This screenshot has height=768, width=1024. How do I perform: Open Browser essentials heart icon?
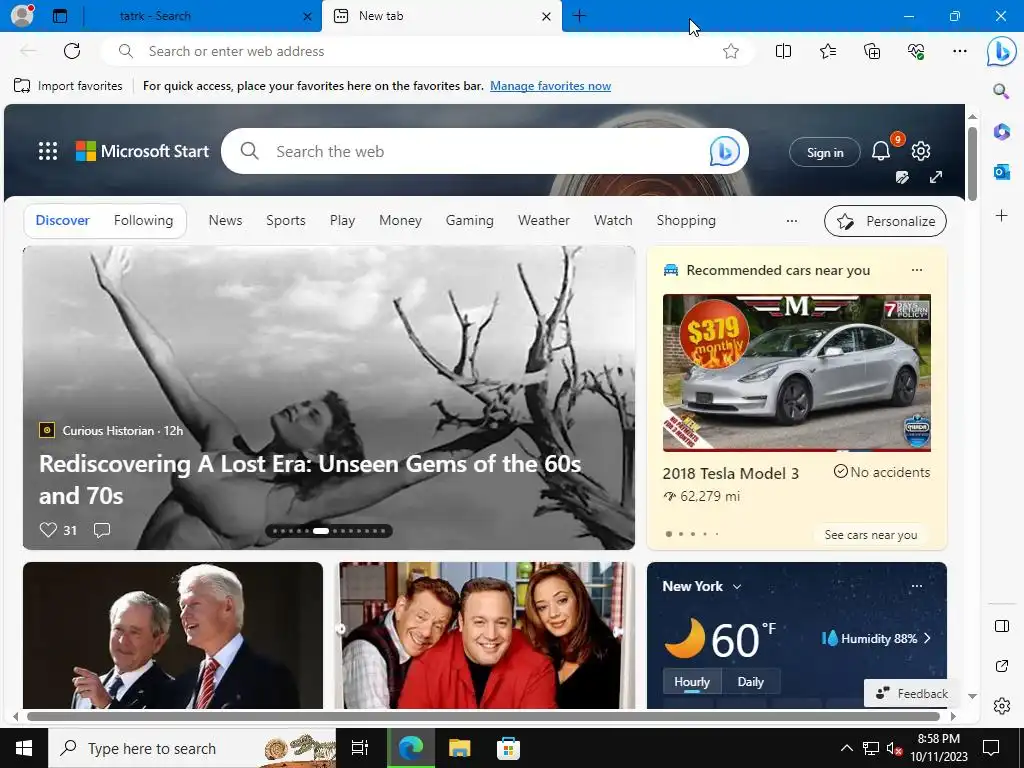coord(916,51)
